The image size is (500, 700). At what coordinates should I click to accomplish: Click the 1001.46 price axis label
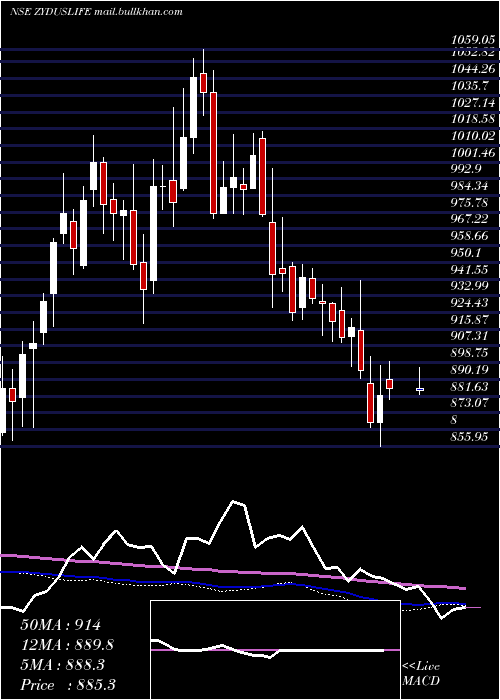click(473, 153)
